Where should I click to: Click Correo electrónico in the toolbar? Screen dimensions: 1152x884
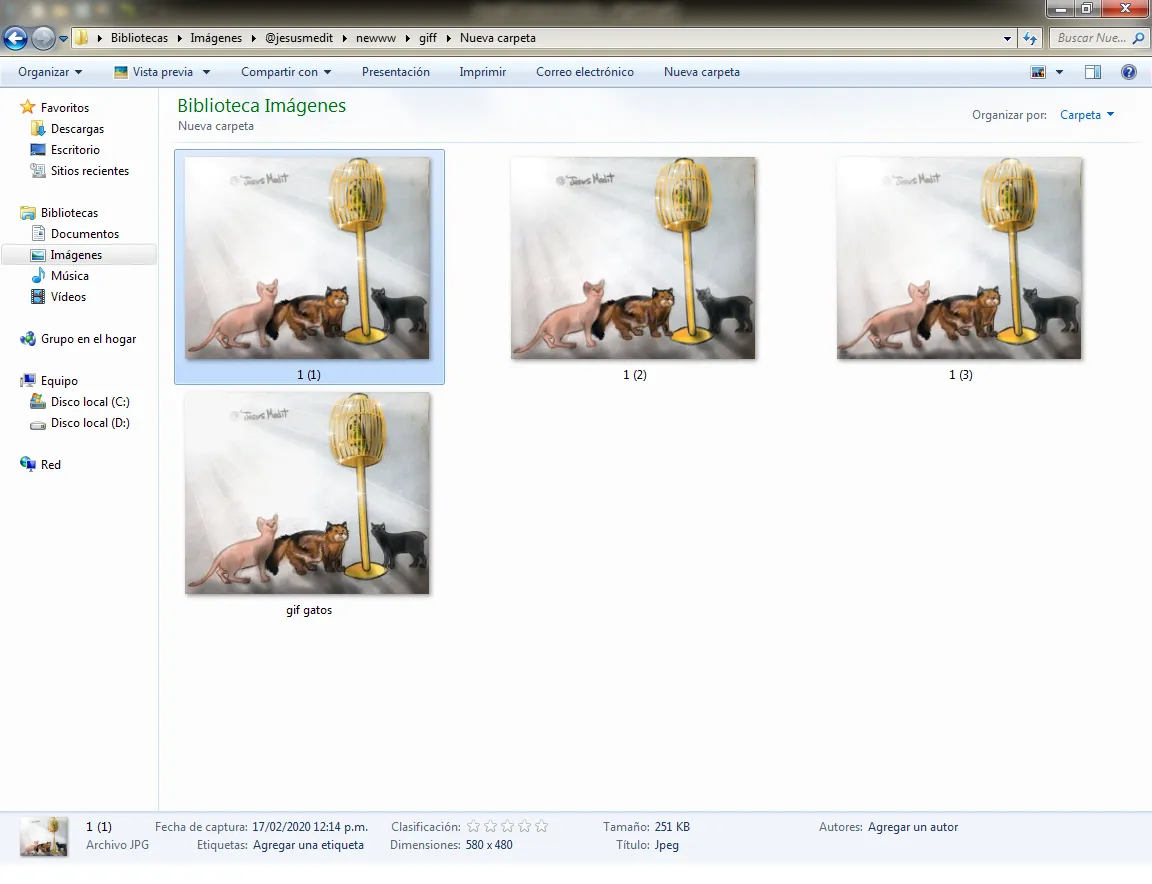[x=584, y=72]
